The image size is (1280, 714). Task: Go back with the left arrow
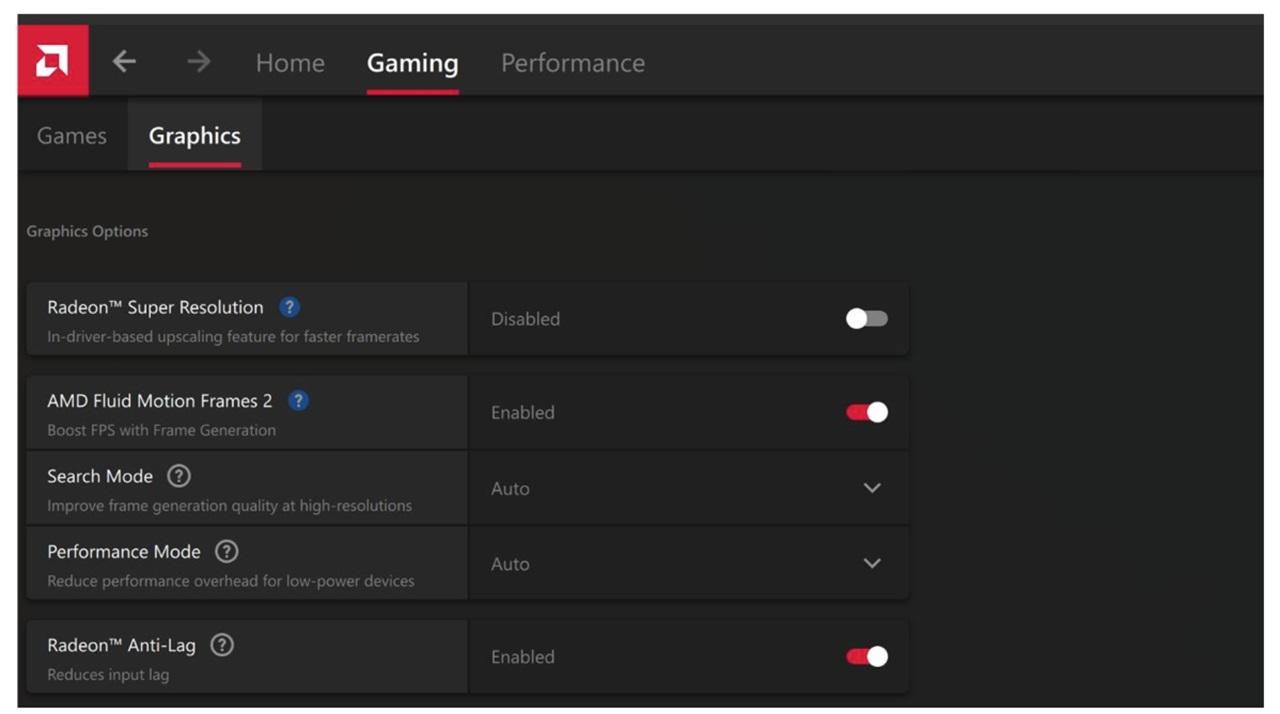[124, 61]
